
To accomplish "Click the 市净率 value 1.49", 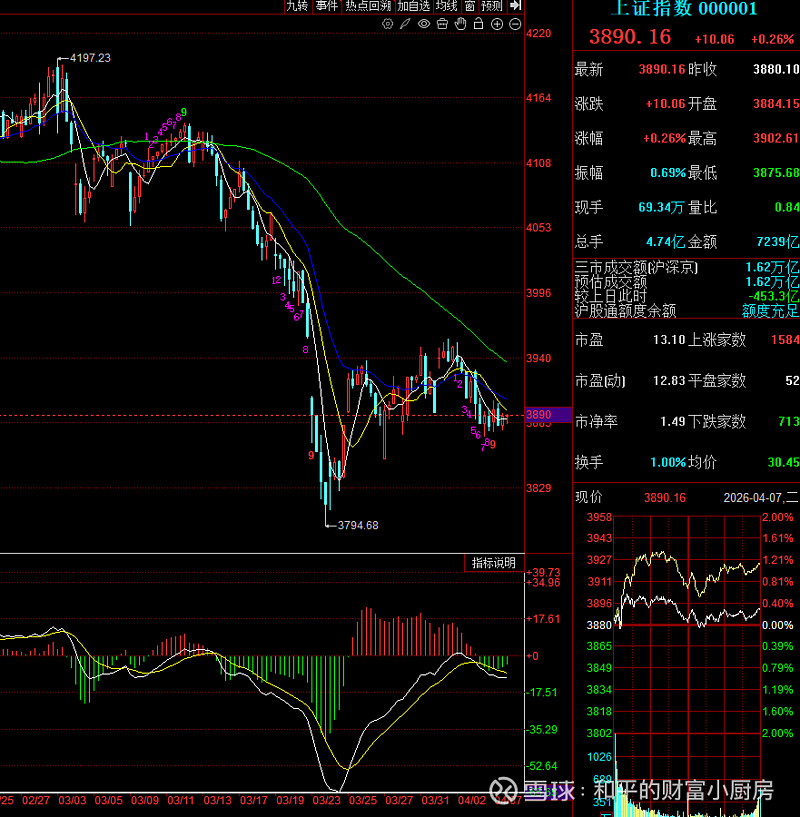I will pyautogui.click(x=673, y=422).
